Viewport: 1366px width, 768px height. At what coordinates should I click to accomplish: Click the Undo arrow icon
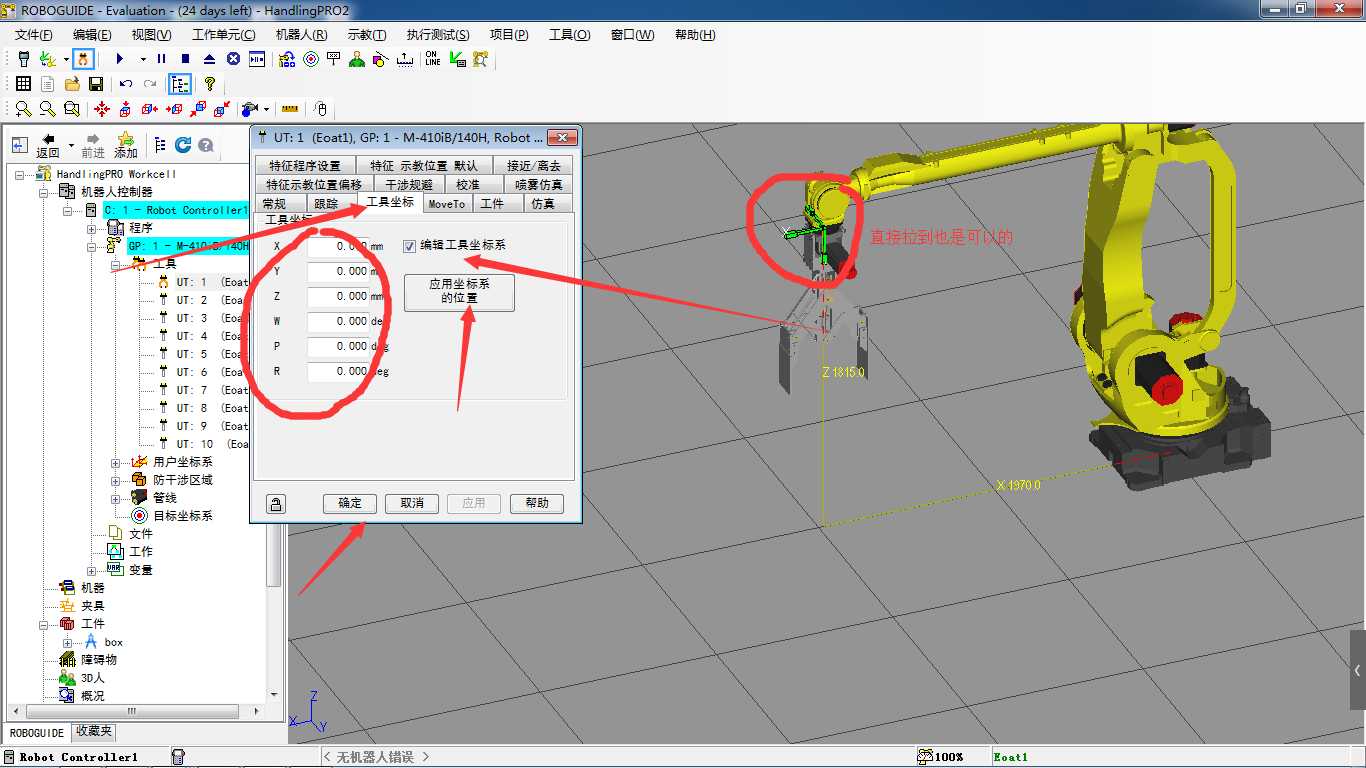tap(126, 84)
